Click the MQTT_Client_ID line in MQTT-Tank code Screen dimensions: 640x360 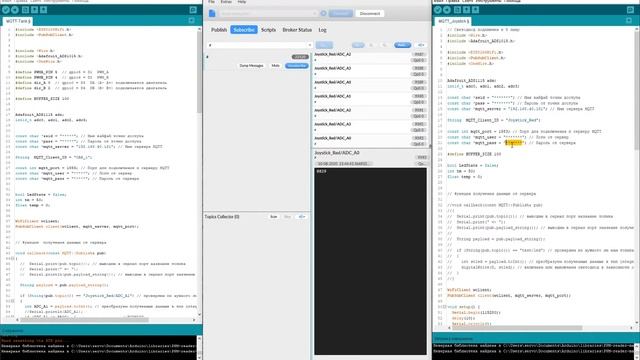pyautogui.click(x=53, y=157)
